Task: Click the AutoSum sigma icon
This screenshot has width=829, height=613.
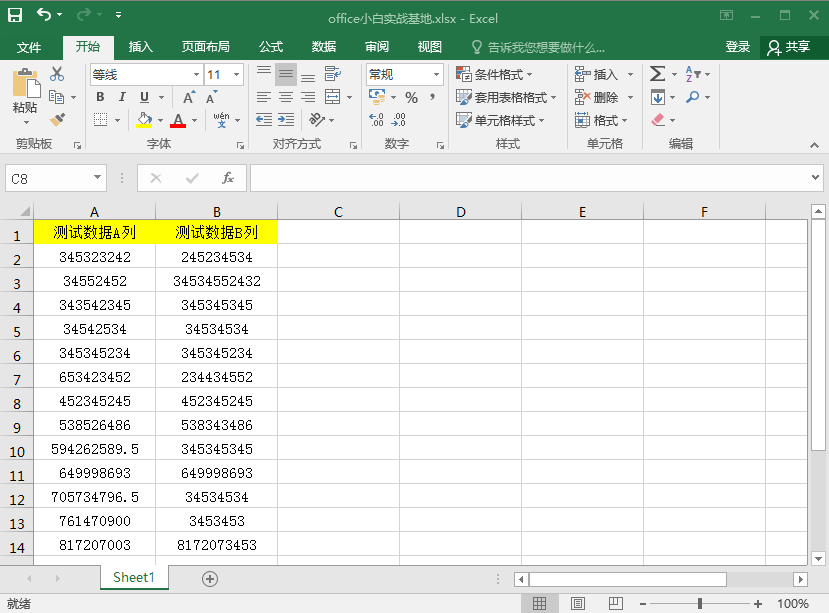Action: tap(657, 74)
